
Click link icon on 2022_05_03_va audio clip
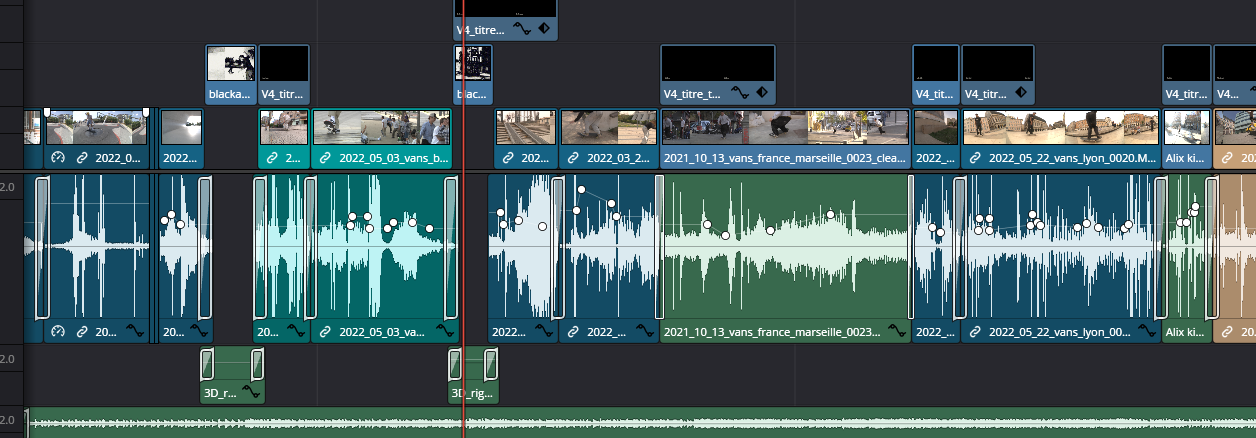(326, 331)
